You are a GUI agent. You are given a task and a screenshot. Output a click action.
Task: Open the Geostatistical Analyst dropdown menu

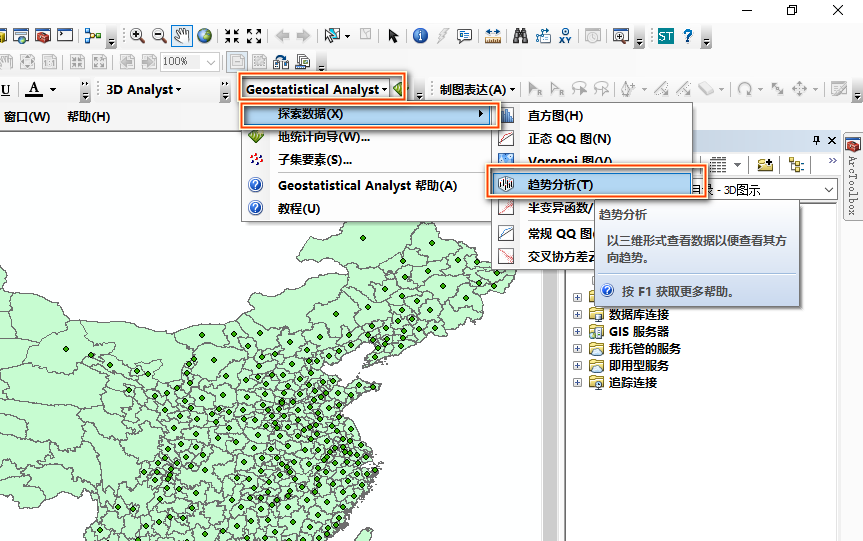(316, 89)
